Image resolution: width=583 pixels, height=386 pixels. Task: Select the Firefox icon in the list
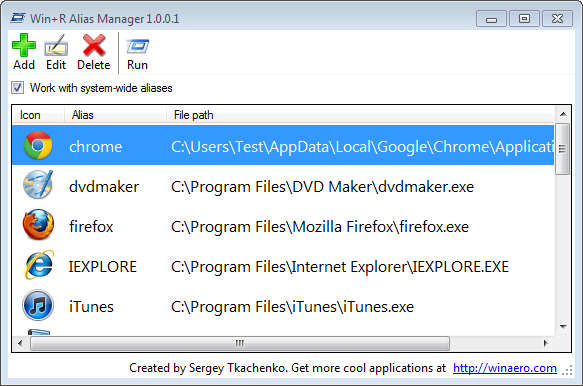point(38,224)
